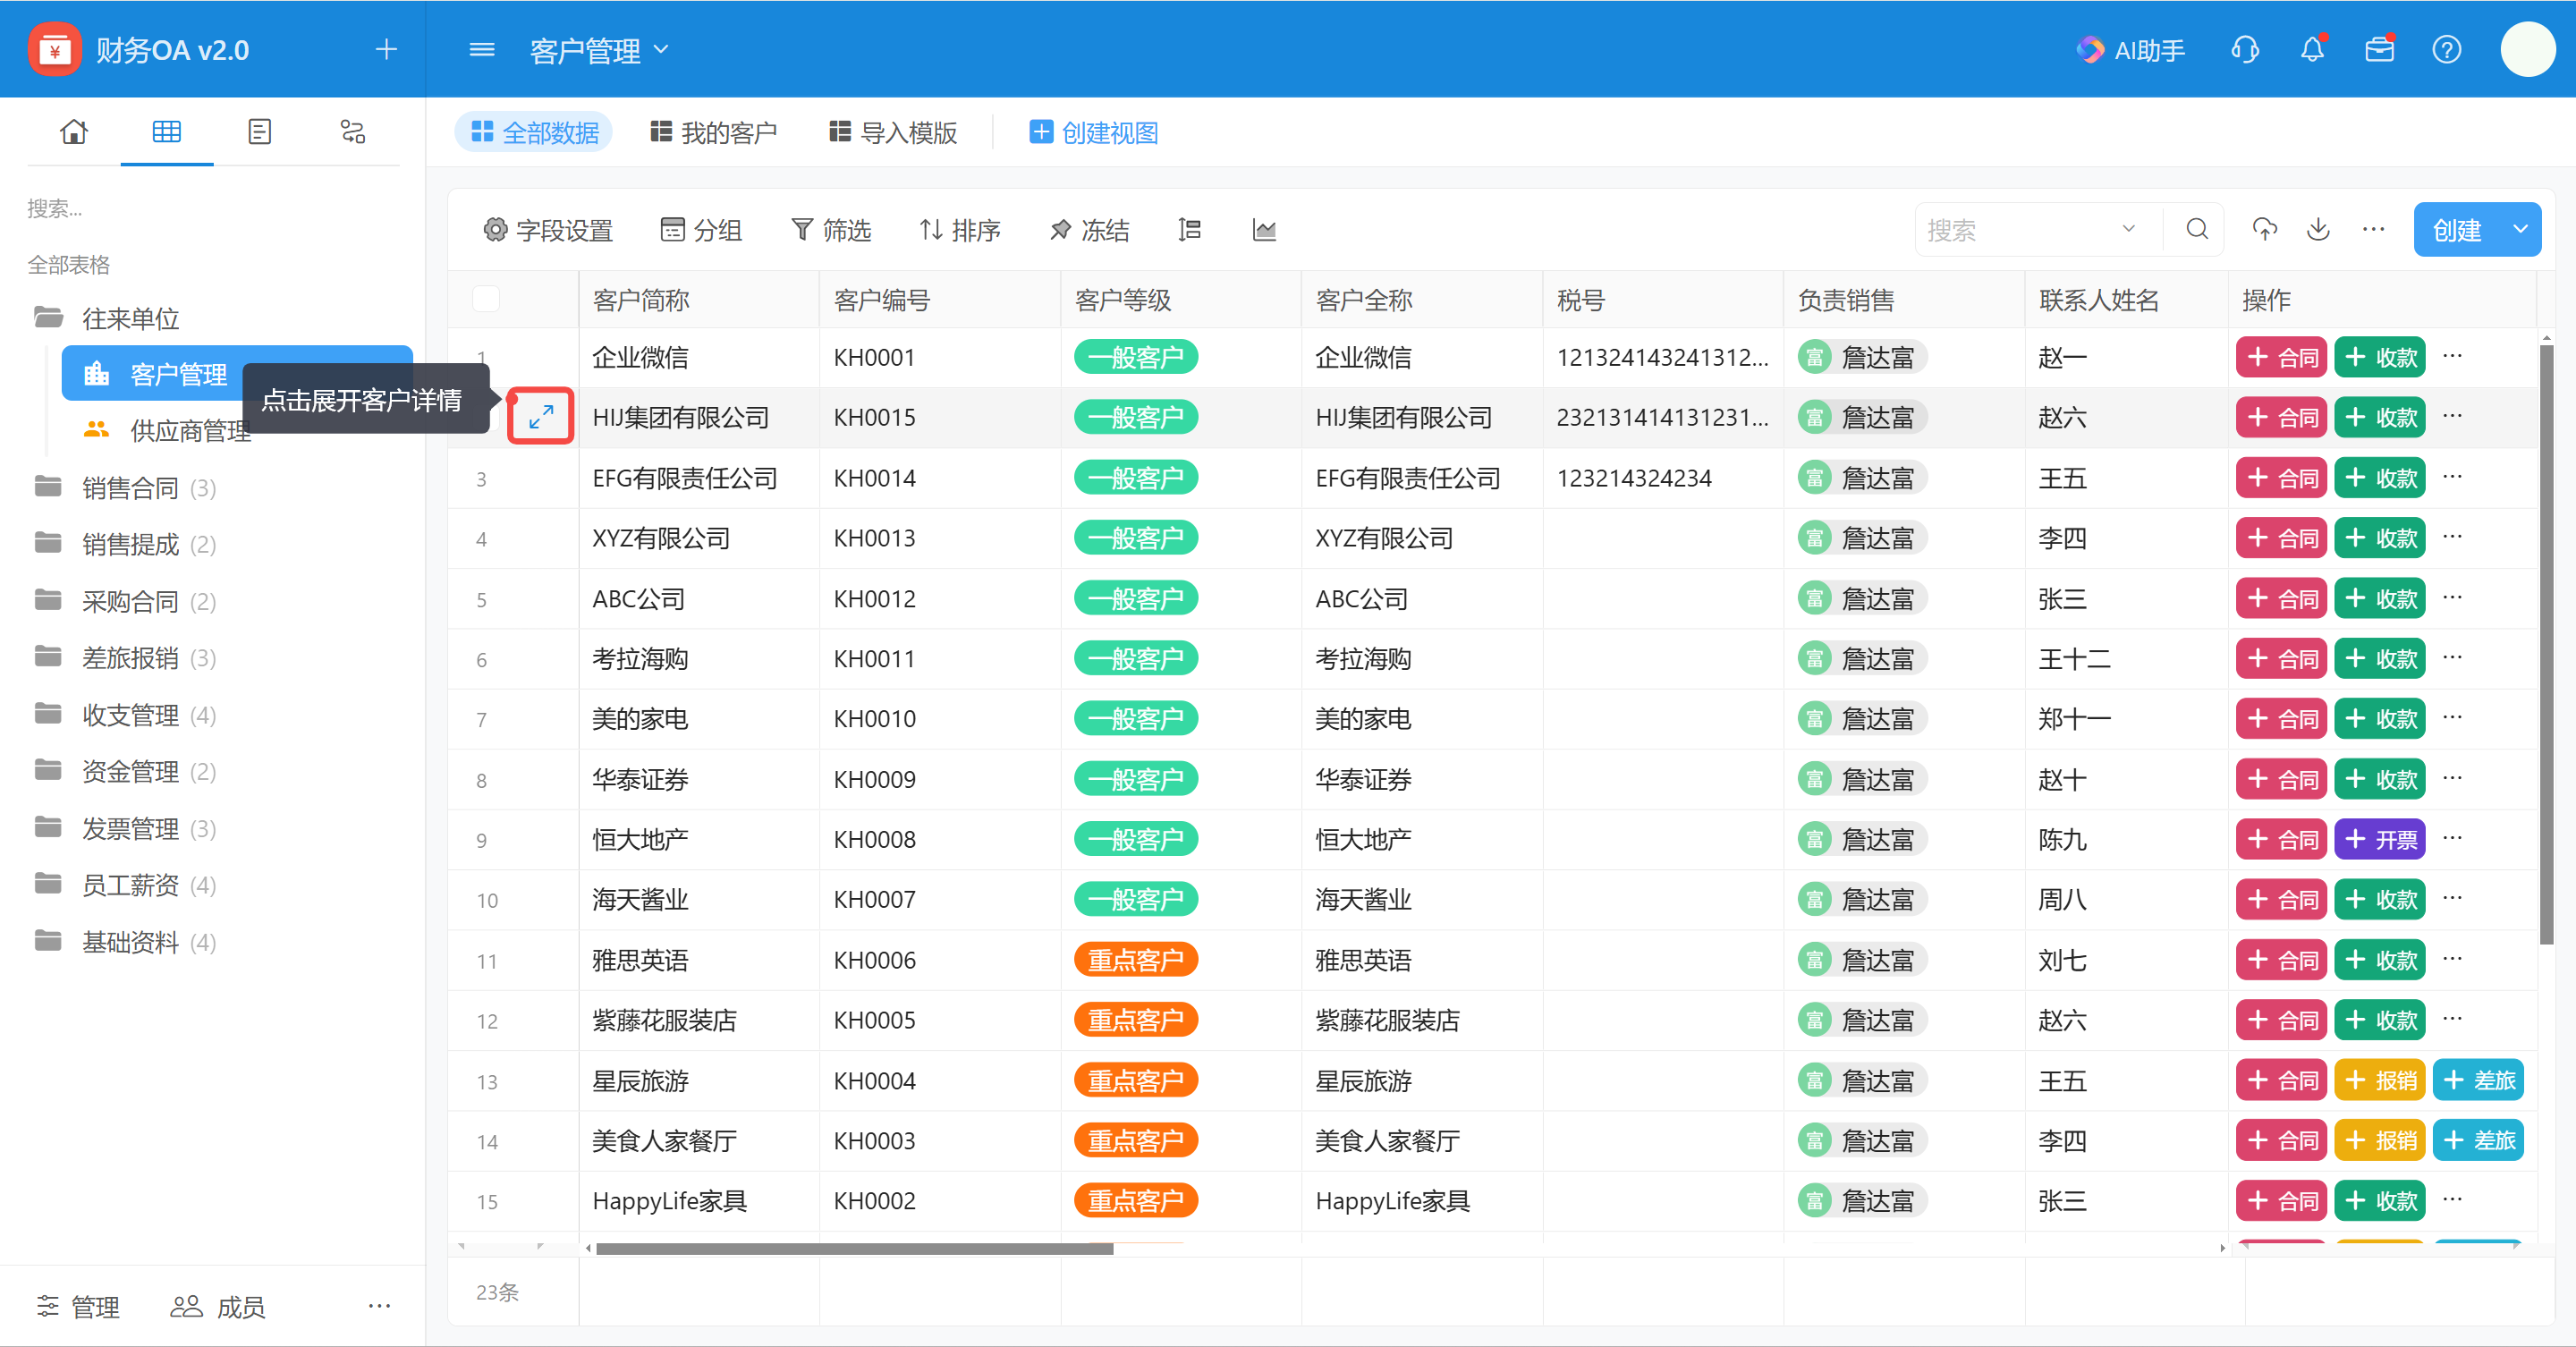
Task: Collapse the 往来单位 folder
Action: 106,318
